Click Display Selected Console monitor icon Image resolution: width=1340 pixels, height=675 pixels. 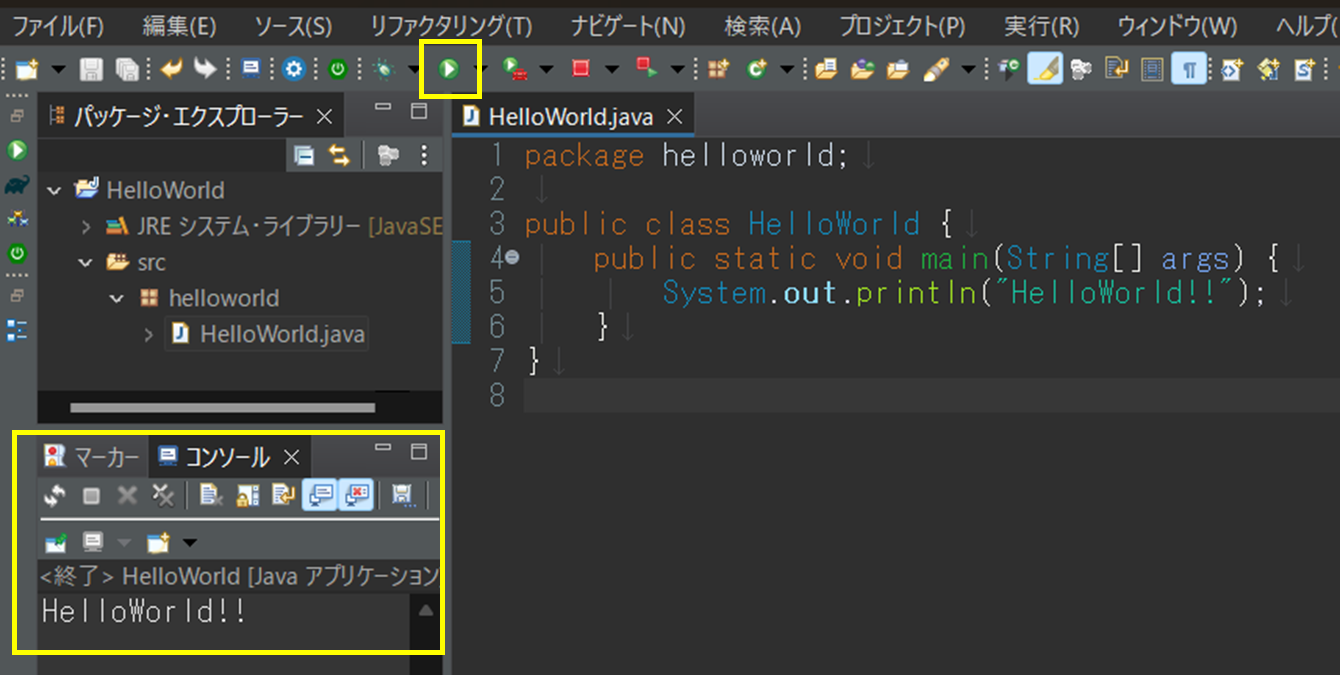(93, 542)
